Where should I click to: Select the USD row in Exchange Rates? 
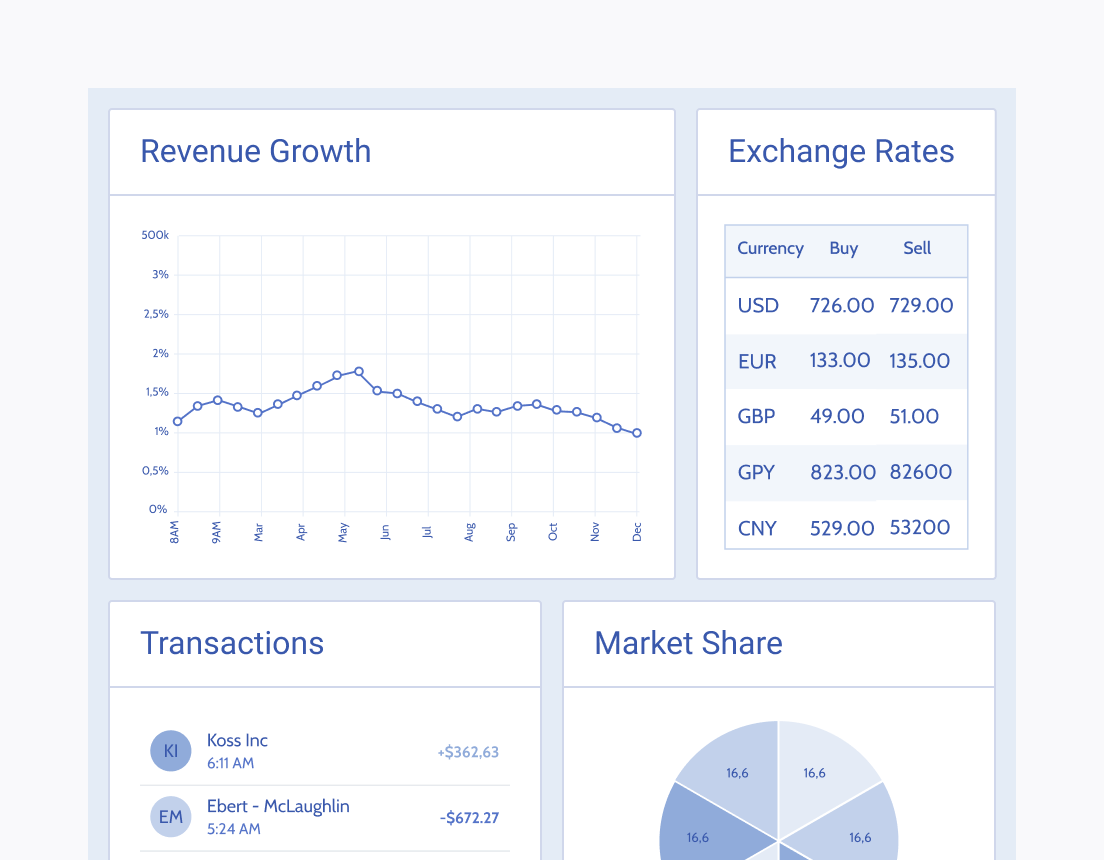846,305
